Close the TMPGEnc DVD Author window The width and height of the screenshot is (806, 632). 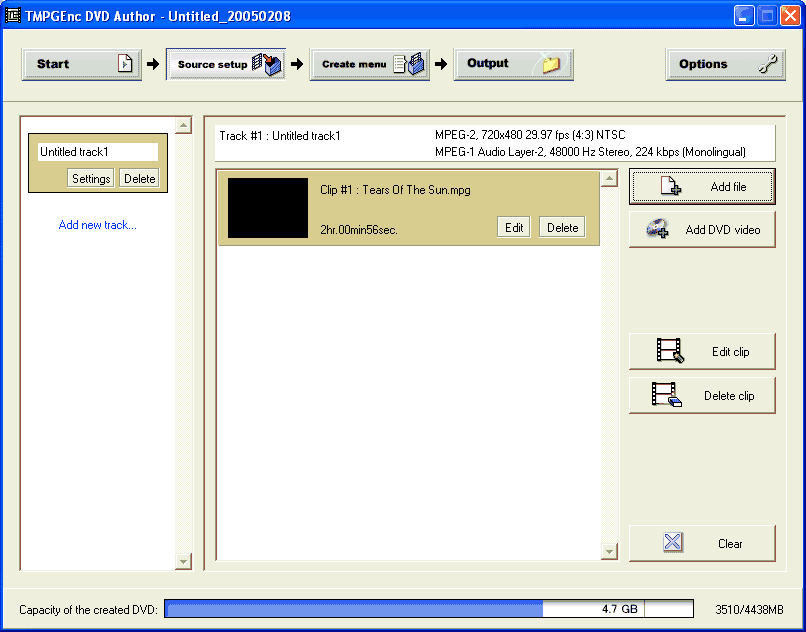[790, 15]
